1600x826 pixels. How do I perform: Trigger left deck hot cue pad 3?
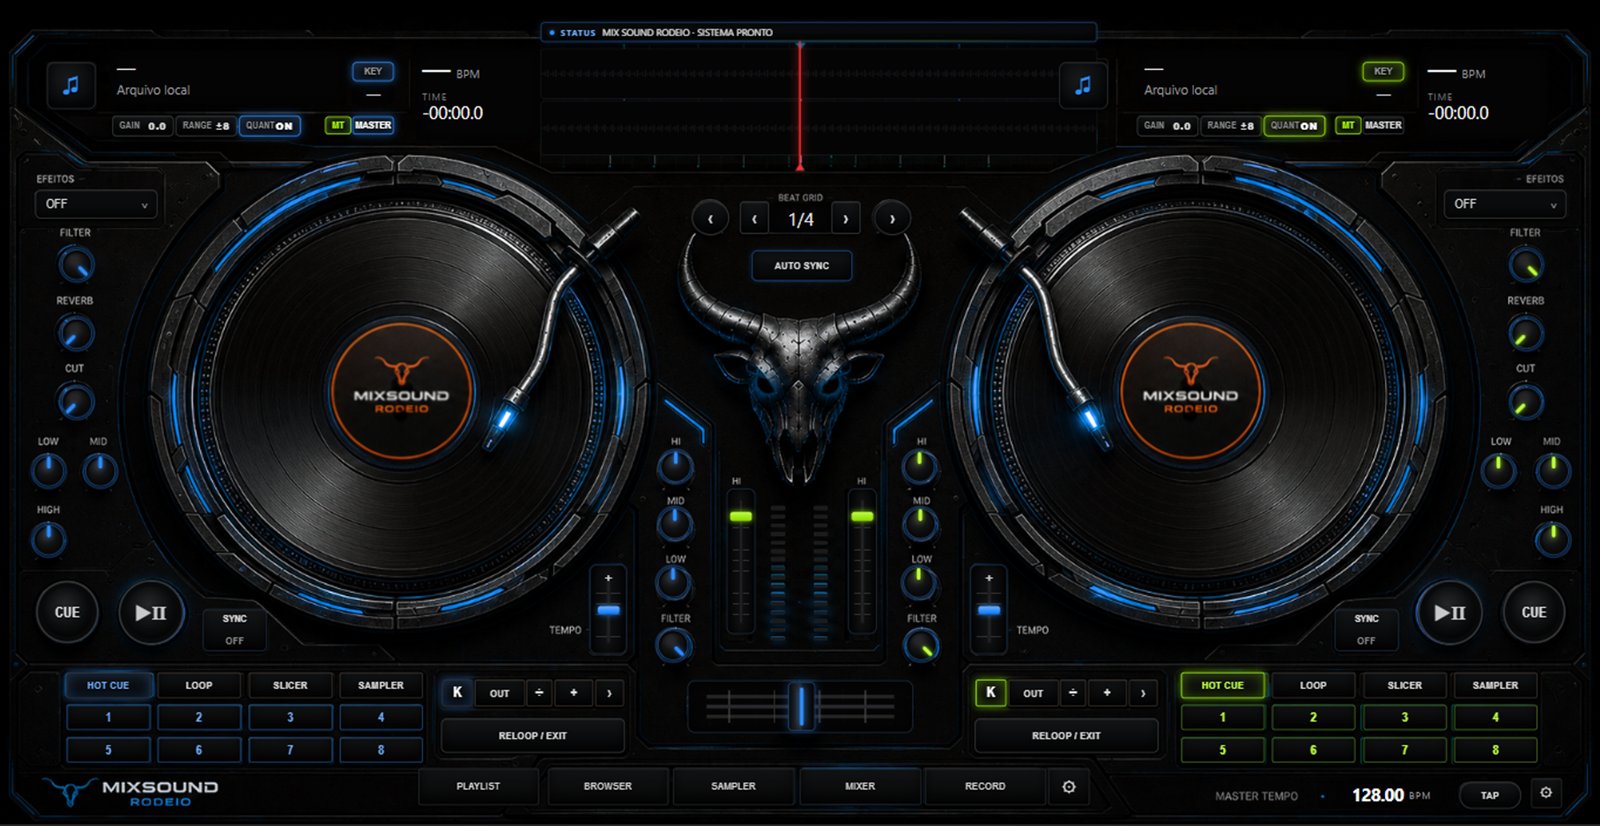pyautogui.click(x=290, y=717)
